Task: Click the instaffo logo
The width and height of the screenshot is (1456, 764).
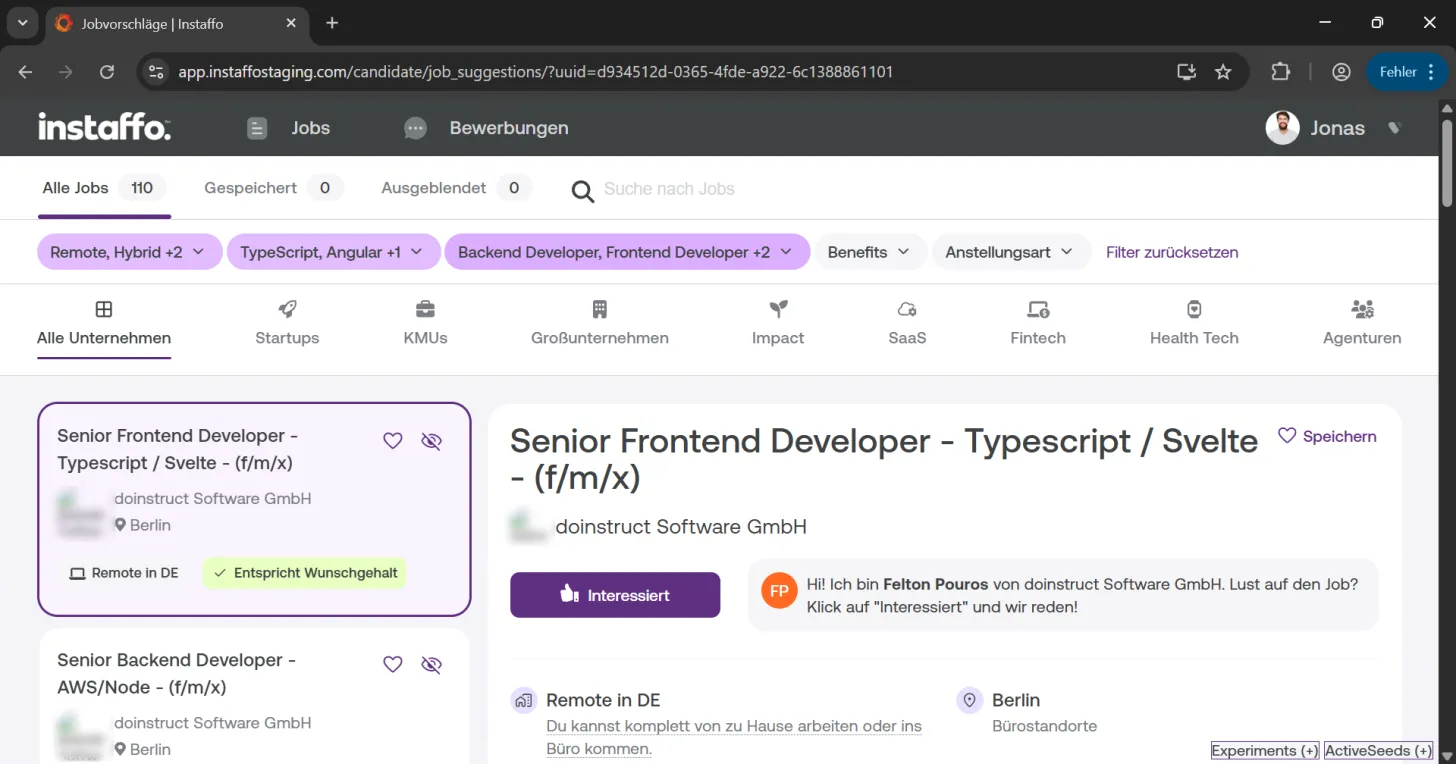Action: point(104,127)
